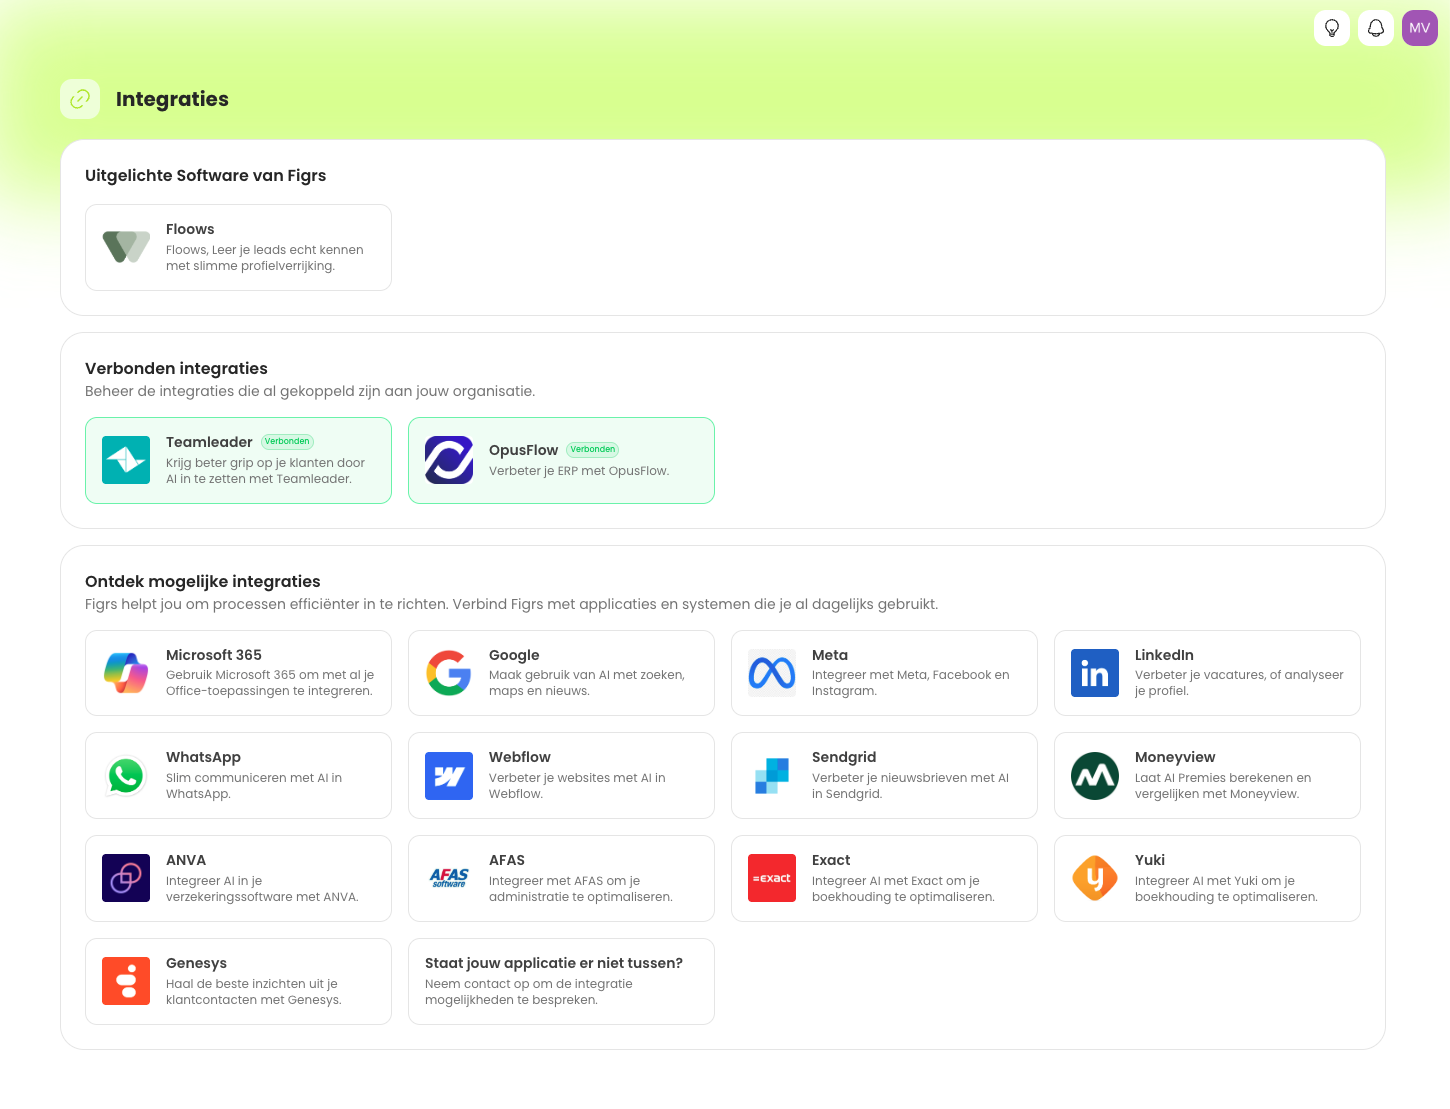
Task: Open the ANVA integration description
Action: pyautogui.click(x=262, y=889)
